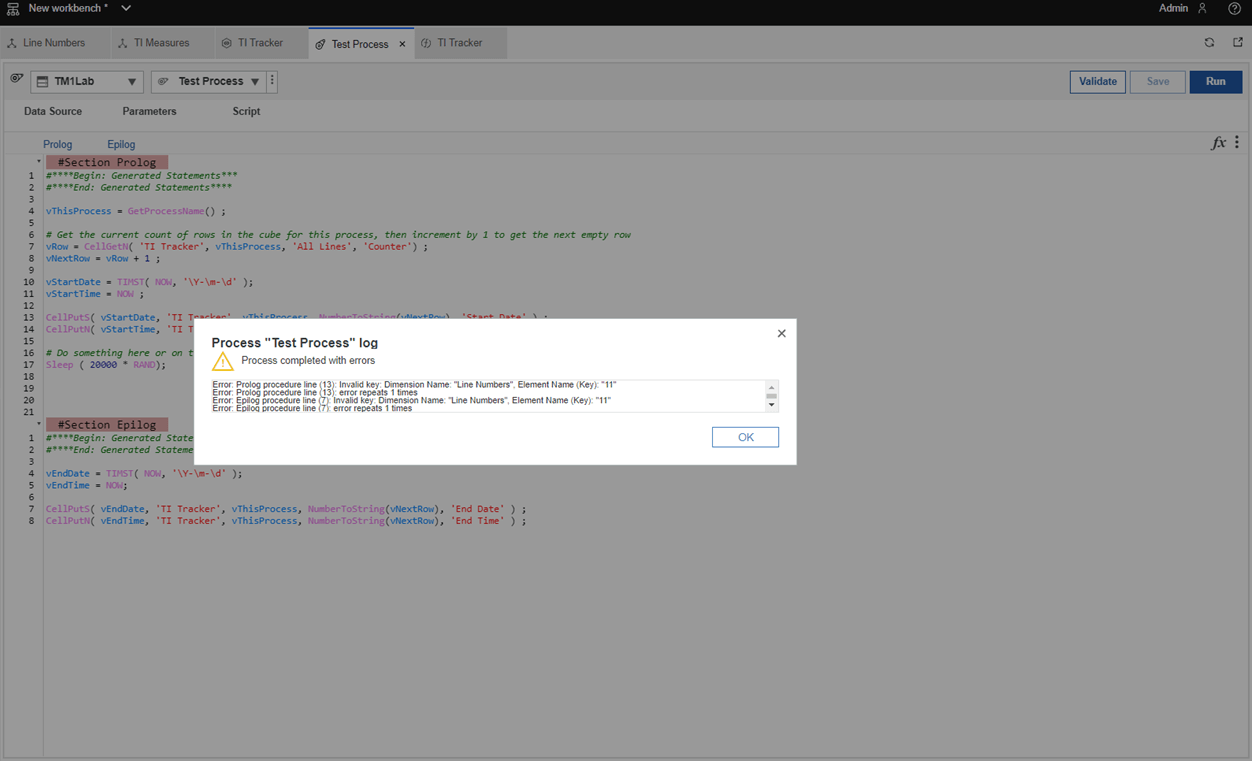
Task: Click the warning triangle icon in the dialog
Action: (222, 361)
